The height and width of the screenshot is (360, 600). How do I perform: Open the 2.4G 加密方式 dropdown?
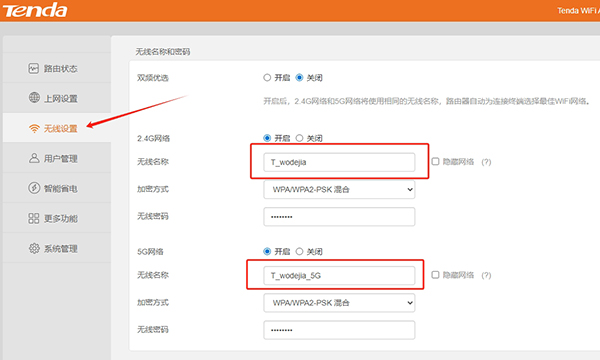click(339, 189)
